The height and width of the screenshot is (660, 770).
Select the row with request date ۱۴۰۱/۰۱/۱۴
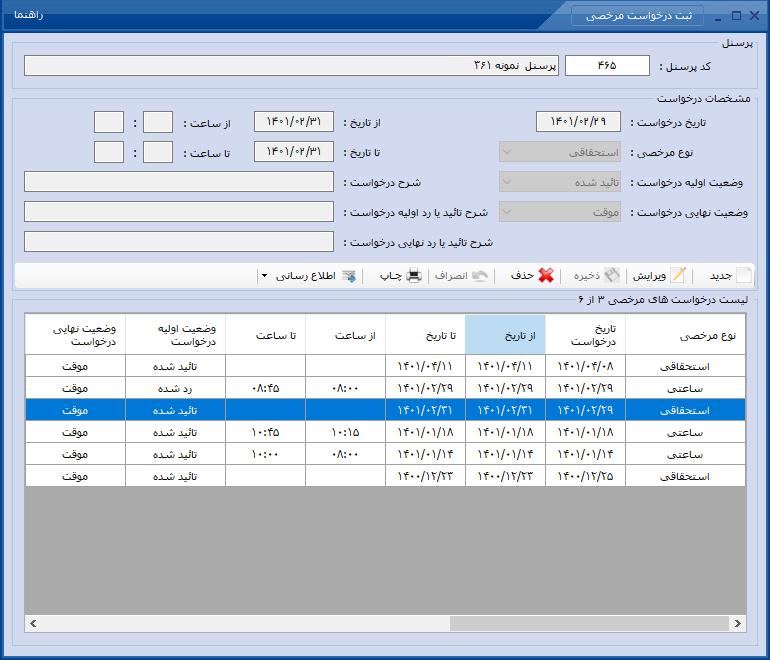[x=385, y=454]
